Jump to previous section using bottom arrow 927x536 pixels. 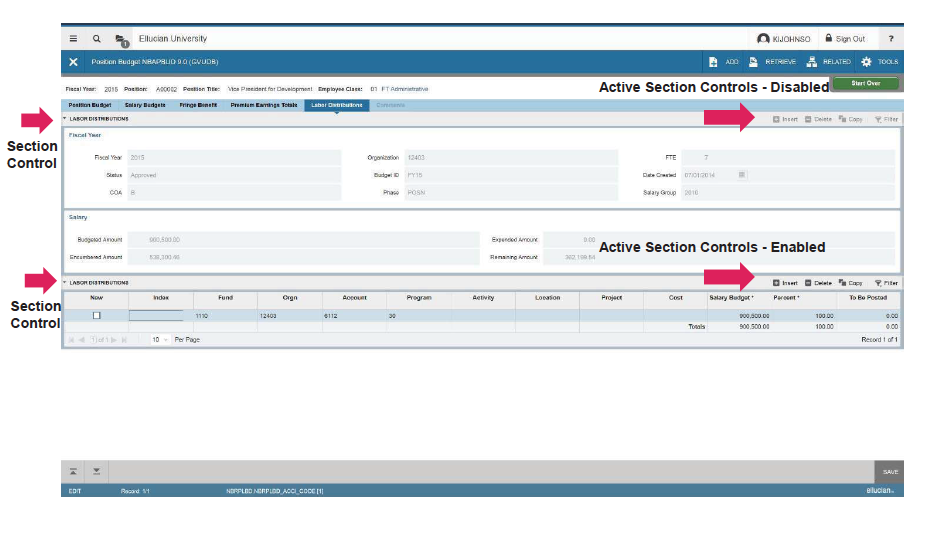(73, 471)
